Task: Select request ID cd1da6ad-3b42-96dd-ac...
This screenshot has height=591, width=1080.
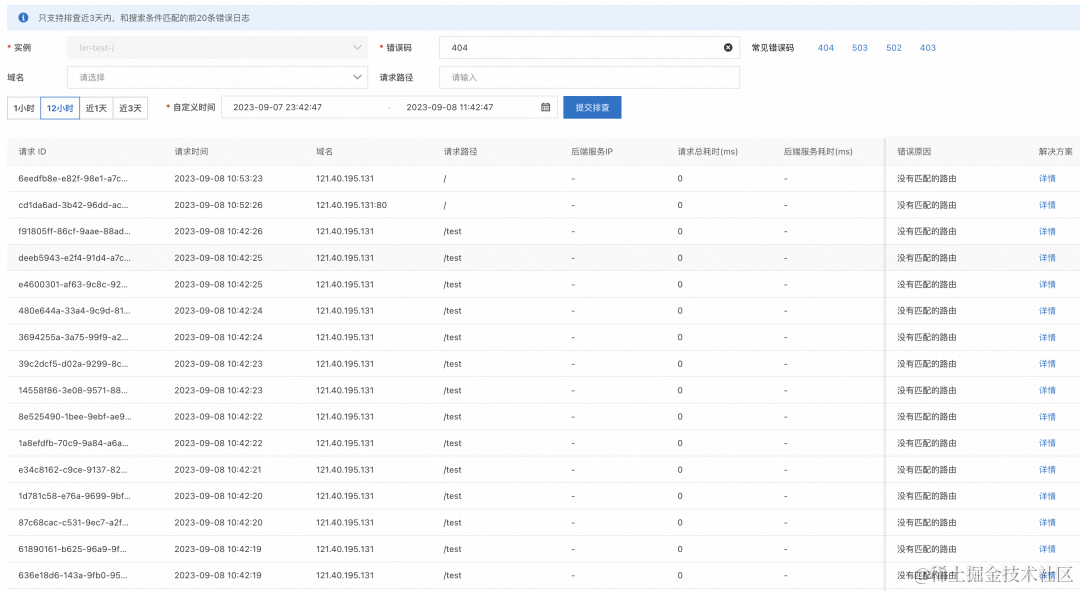Action: pyautogui.click(x=73, y=205)
